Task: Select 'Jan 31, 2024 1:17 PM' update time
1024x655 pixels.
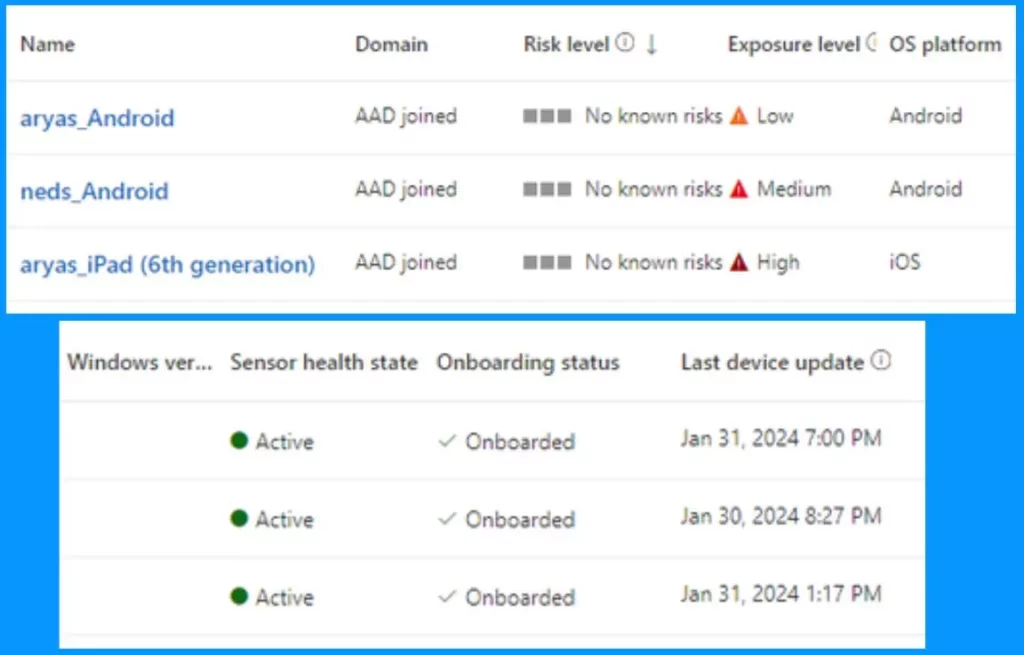Action: [x=780, y=594]
